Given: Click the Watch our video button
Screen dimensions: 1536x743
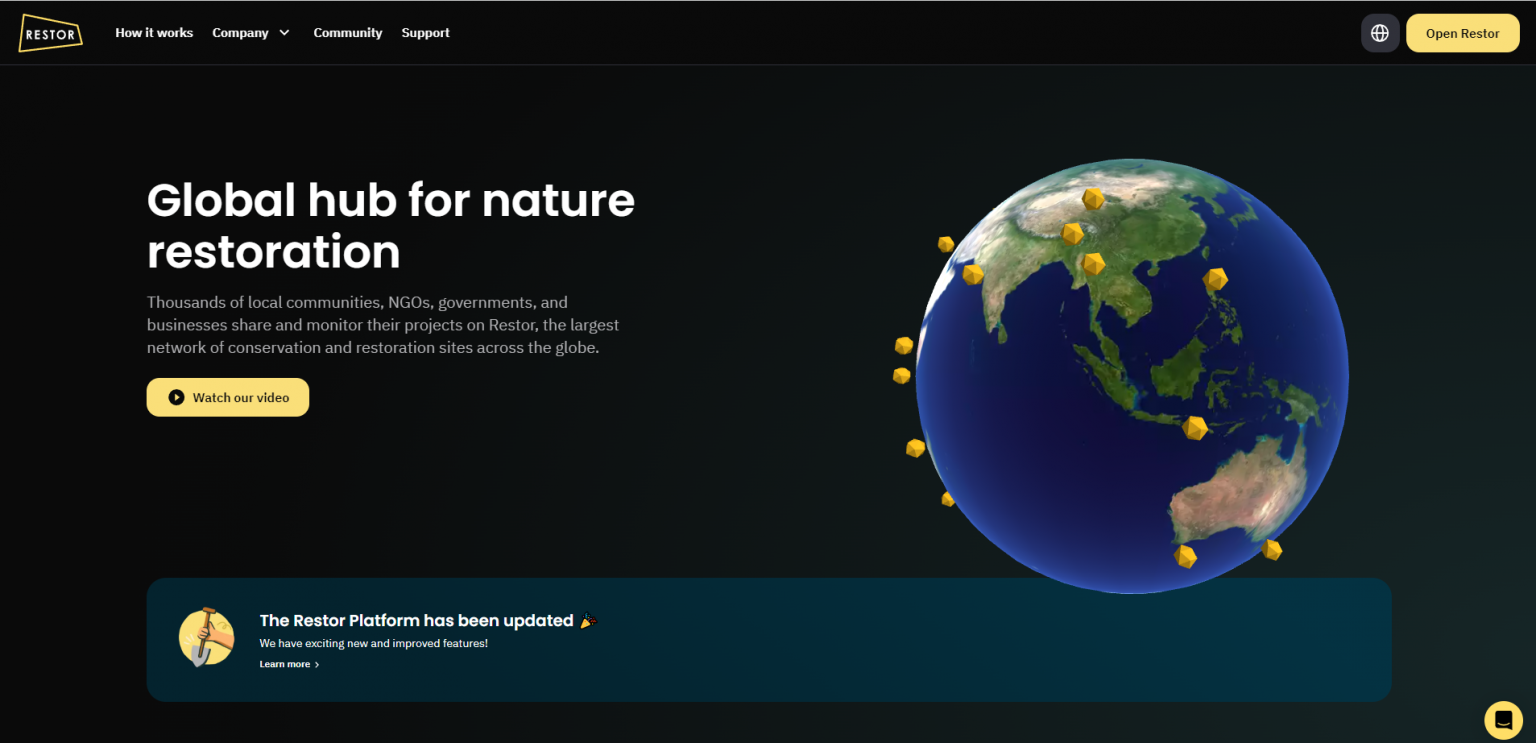Looking at the screenshot, I should point(228,397).
